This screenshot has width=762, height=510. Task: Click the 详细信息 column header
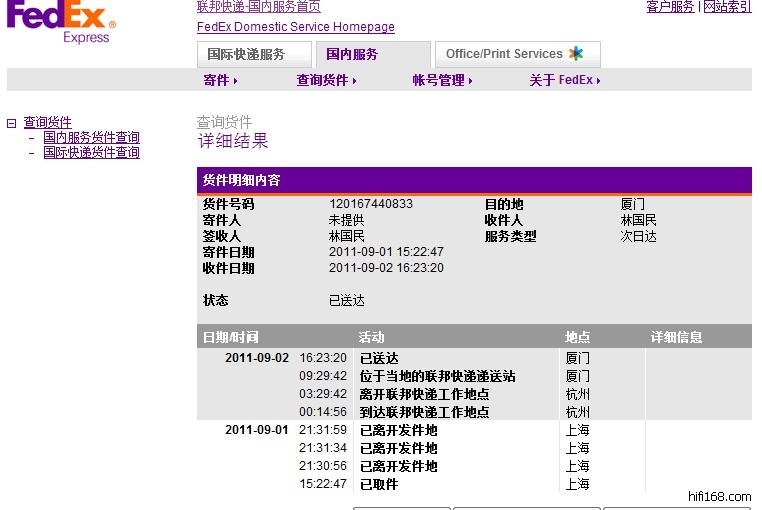[677, 337]
